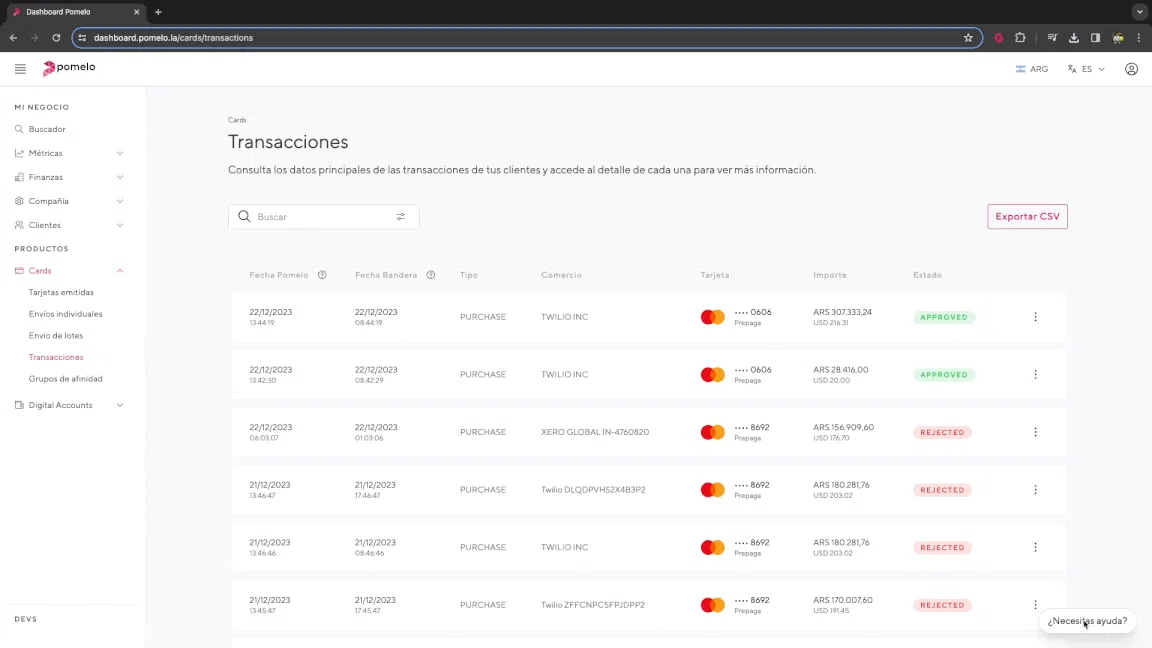Click the Pomelo logo
This screenshot has height=648, width=1152.
click(x=69, y=68)
